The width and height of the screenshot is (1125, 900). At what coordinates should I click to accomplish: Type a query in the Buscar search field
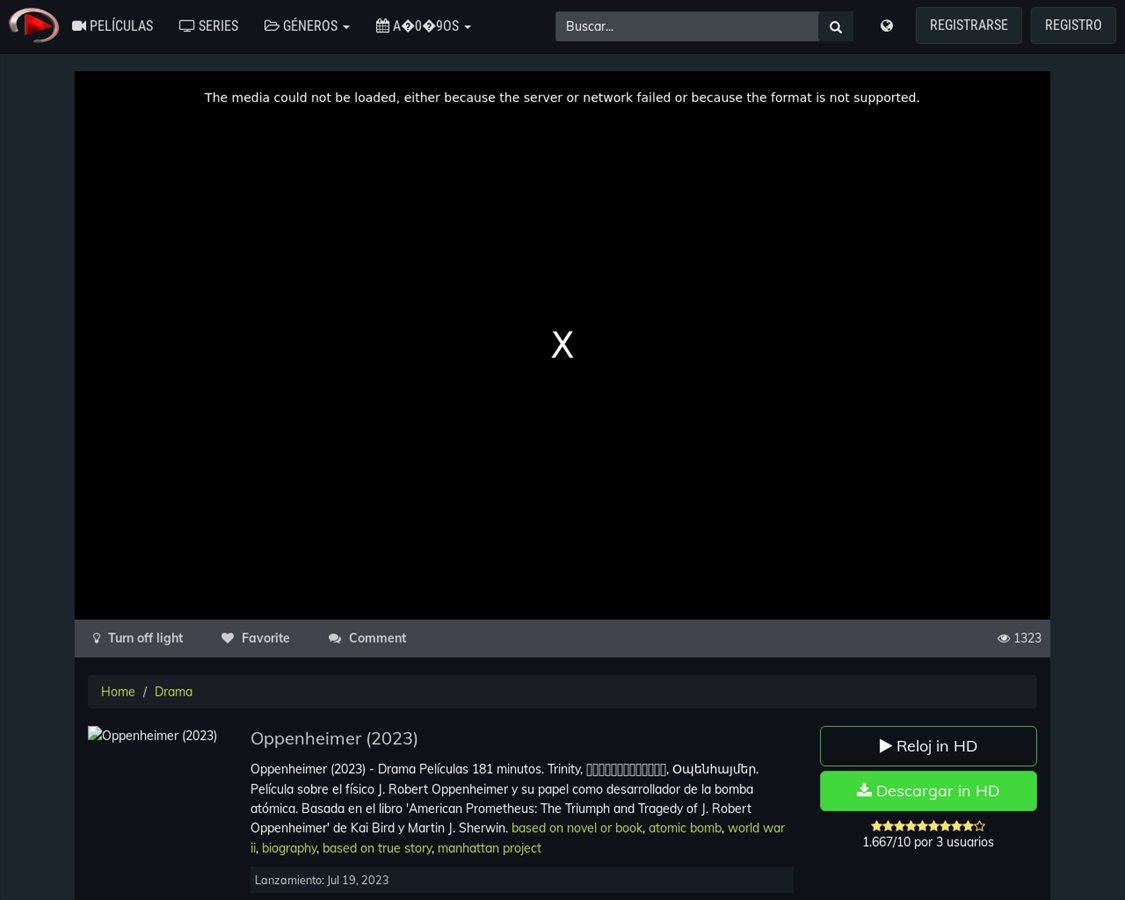(687, 26)
